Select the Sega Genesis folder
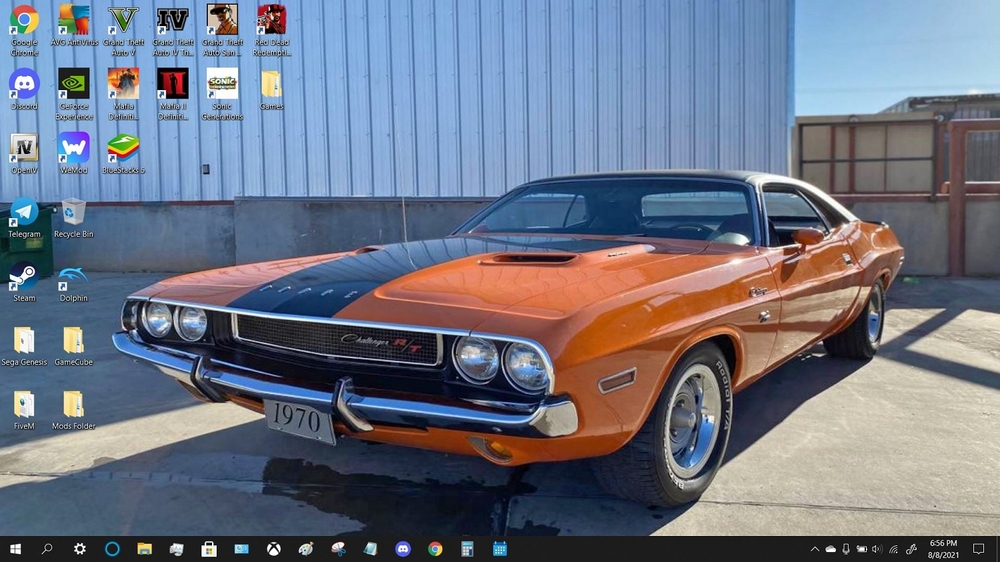 pos(24,340)
